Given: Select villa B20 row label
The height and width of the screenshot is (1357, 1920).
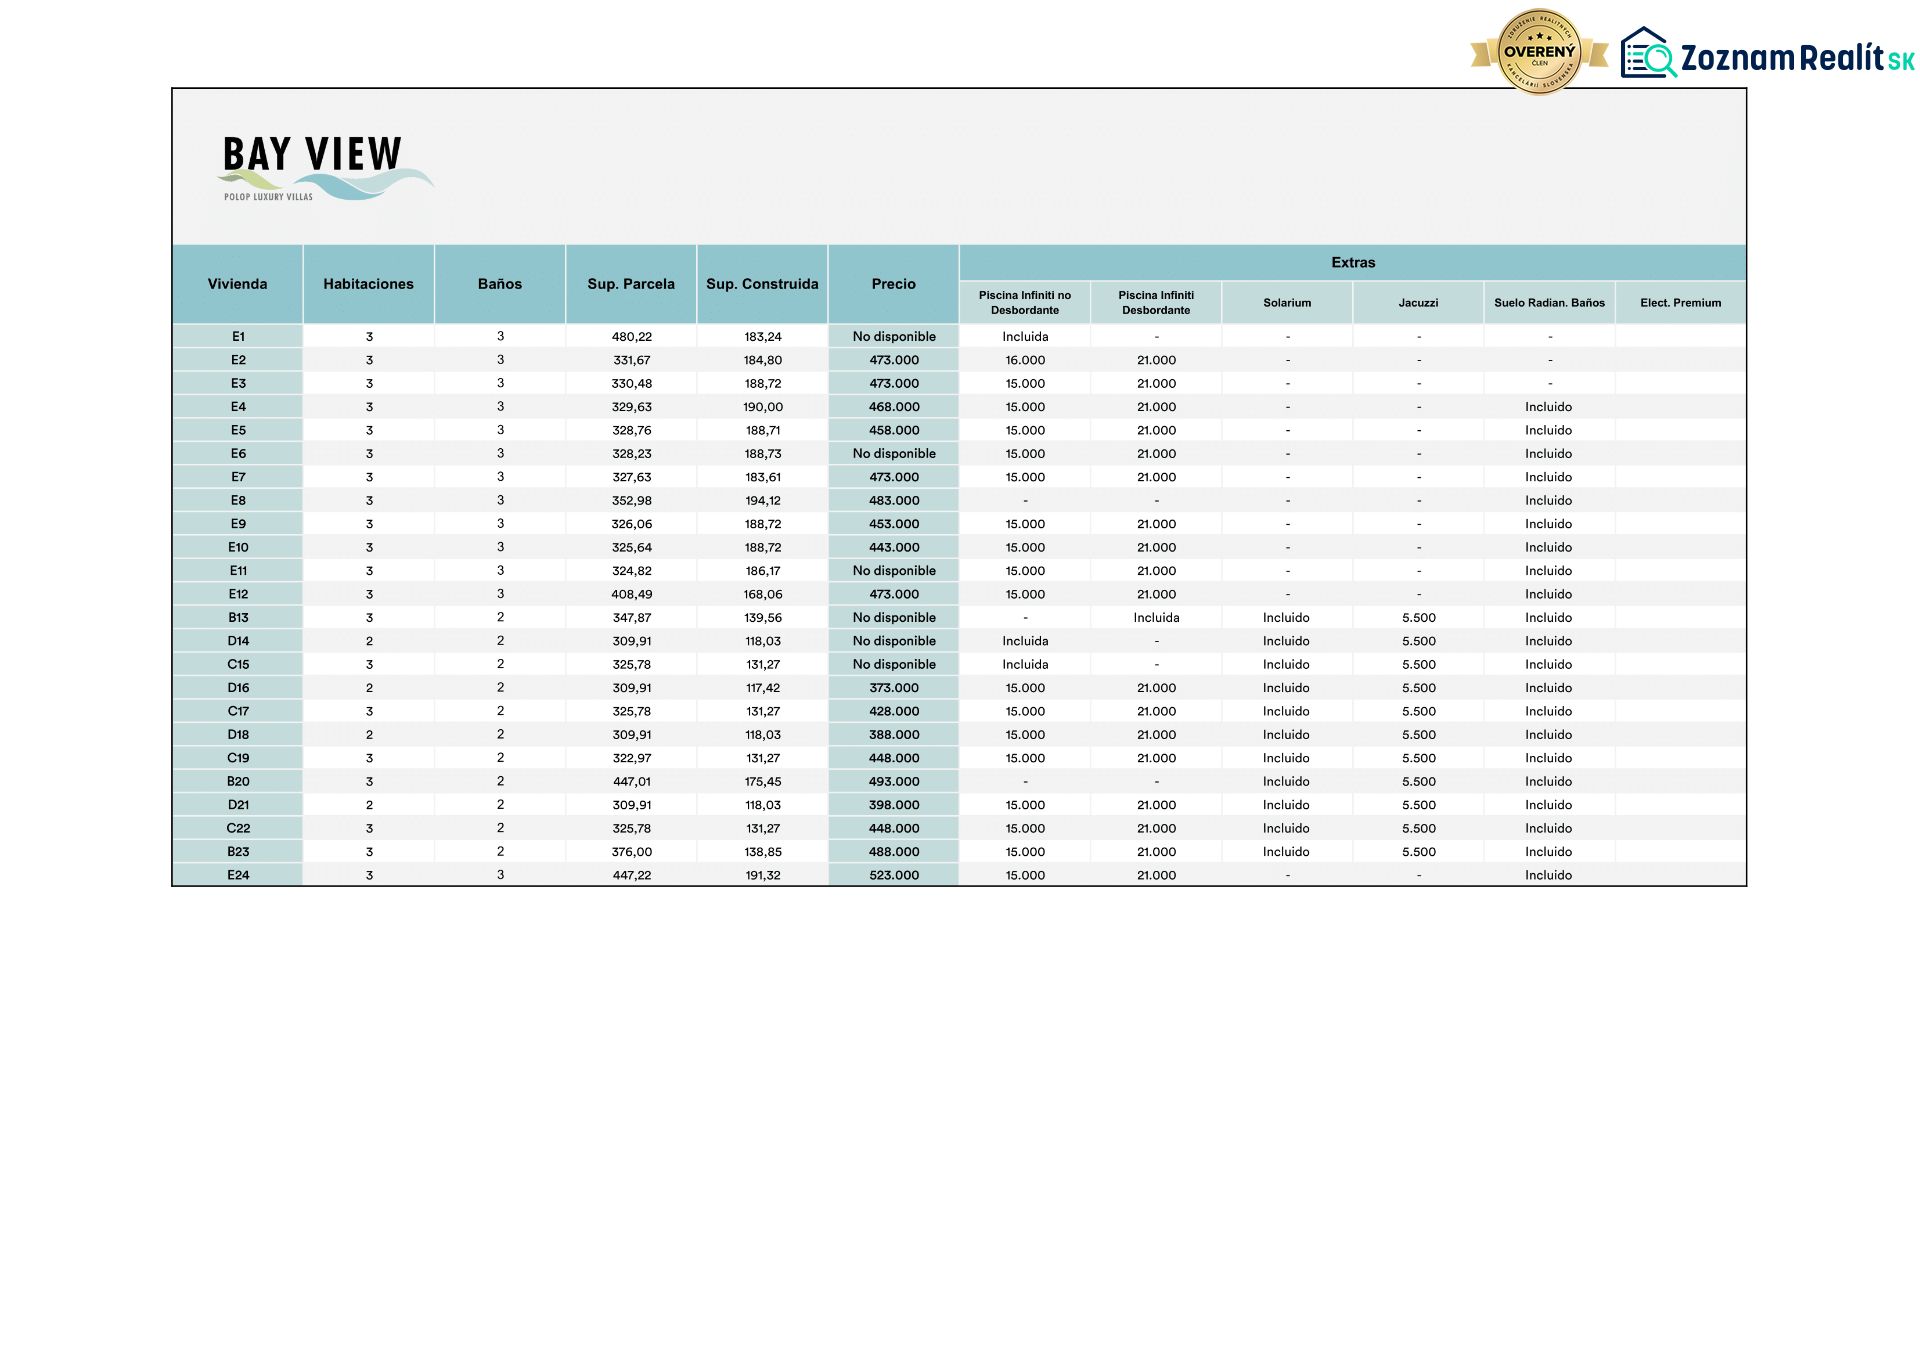Looking at the screenshot, I should click(x=238, y=782).
